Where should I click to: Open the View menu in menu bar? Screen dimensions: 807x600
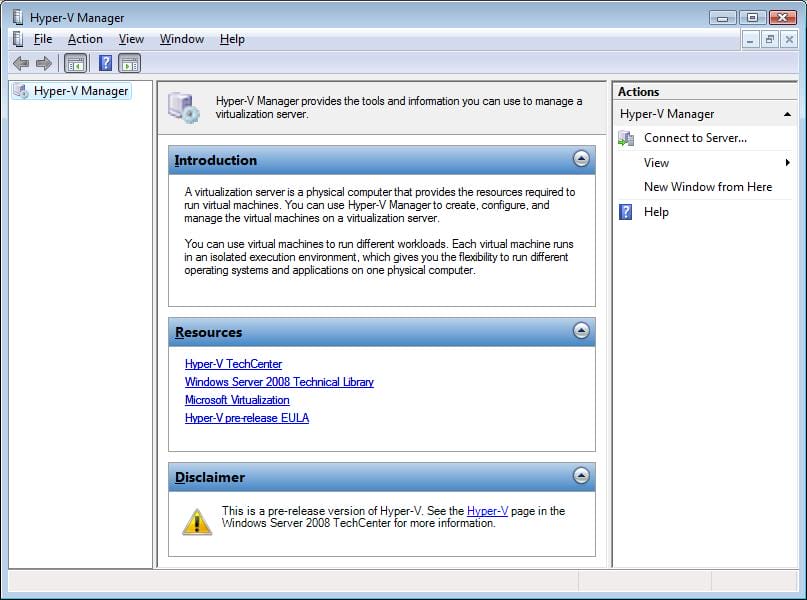coord(131,39)
